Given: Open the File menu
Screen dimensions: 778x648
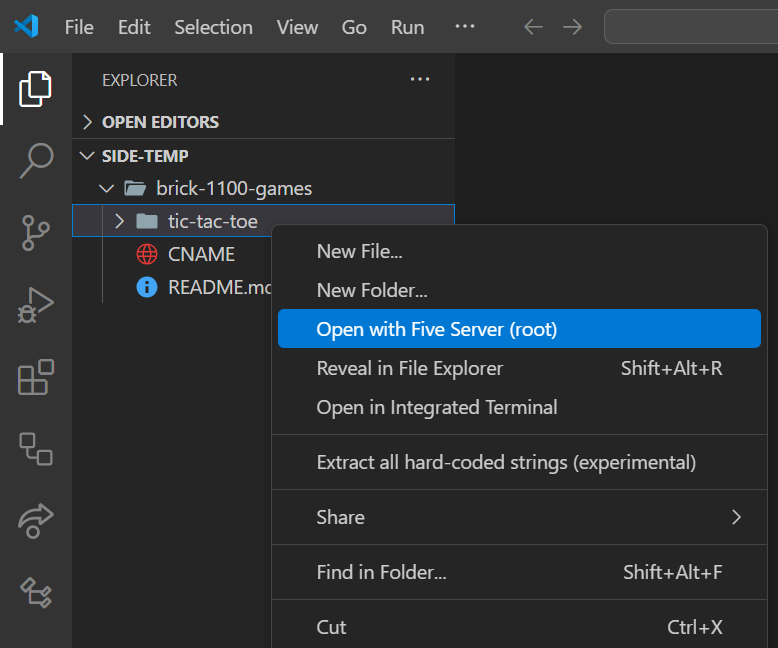Looking at the screenshot, I should tap(79, 27).
